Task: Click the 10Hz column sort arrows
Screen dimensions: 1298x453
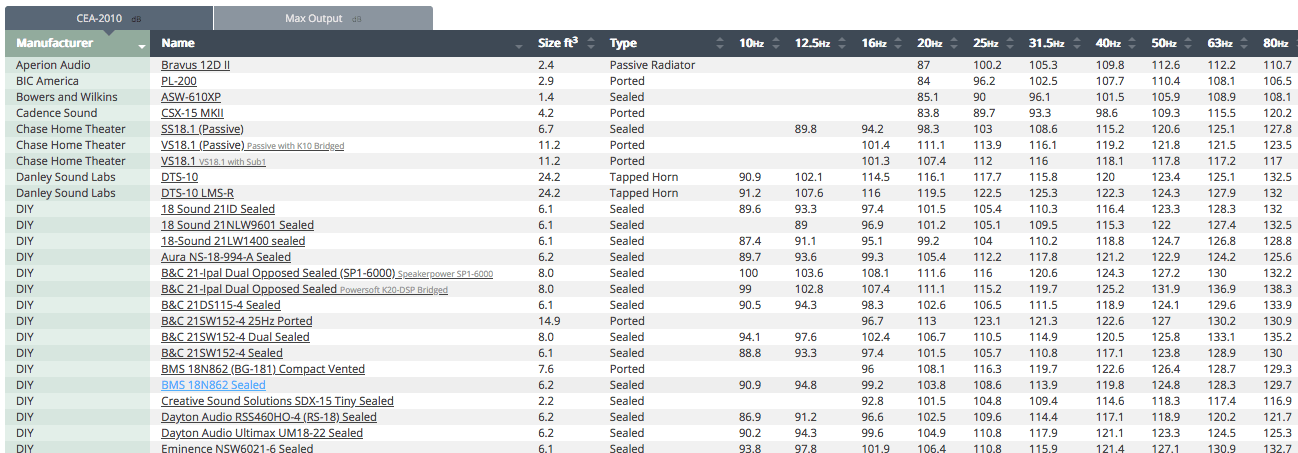Action: pyautogui.click(x=778, y=44)
